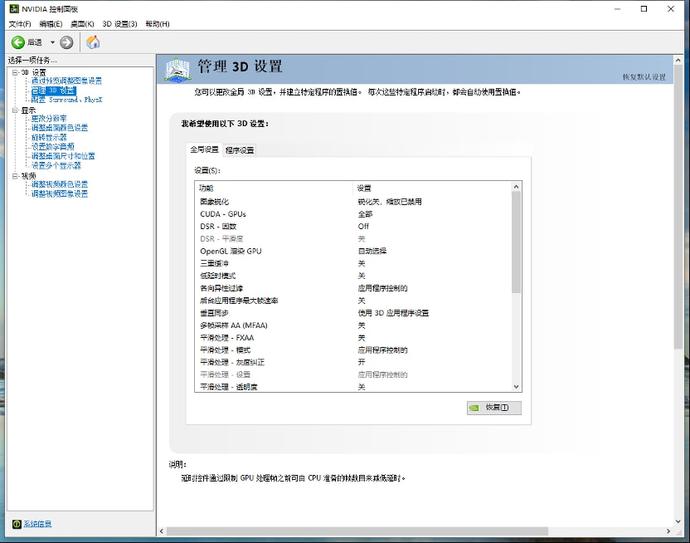Open the 桌面(K) menu
The image size is (690, 543).
[82, 24]
